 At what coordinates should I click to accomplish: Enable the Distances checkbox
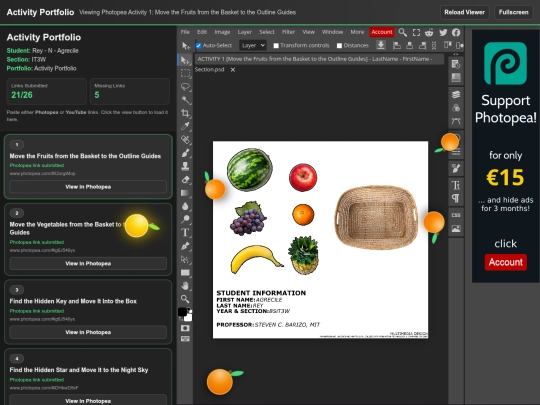[x=339, y=45]
